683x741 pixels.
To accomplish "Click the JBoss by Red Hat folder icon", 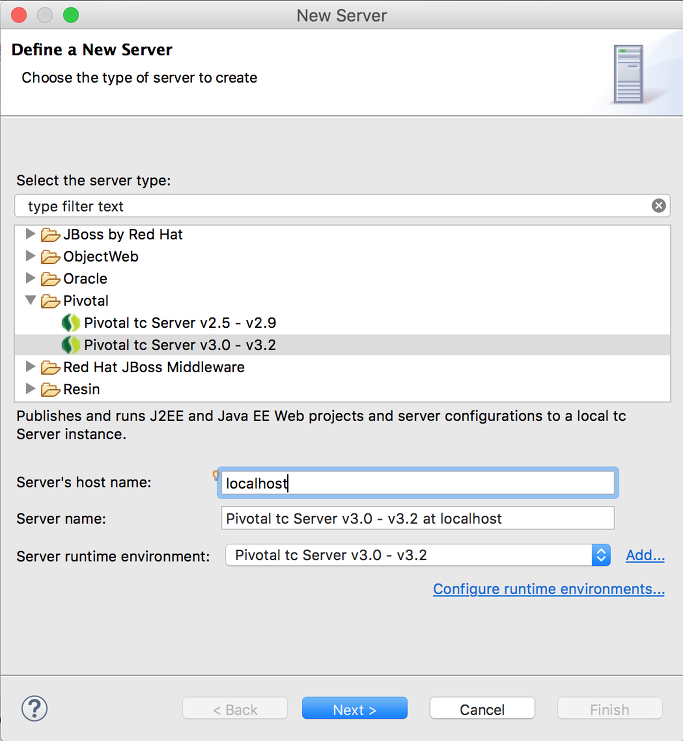I will (50, 234).
